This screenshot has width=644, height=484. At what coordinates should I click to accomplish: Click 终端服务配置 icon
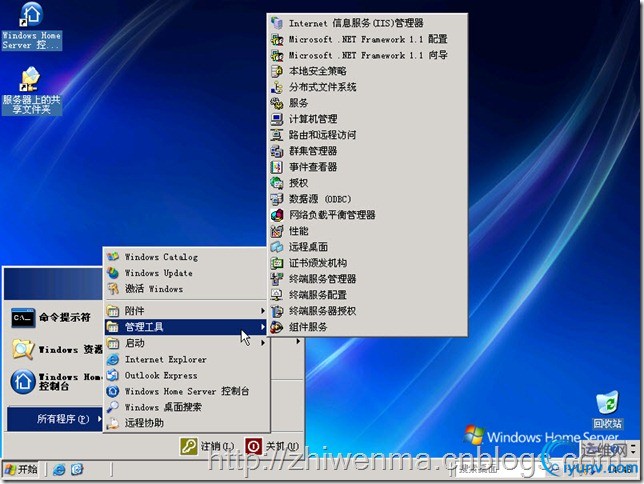click(277, 295)
